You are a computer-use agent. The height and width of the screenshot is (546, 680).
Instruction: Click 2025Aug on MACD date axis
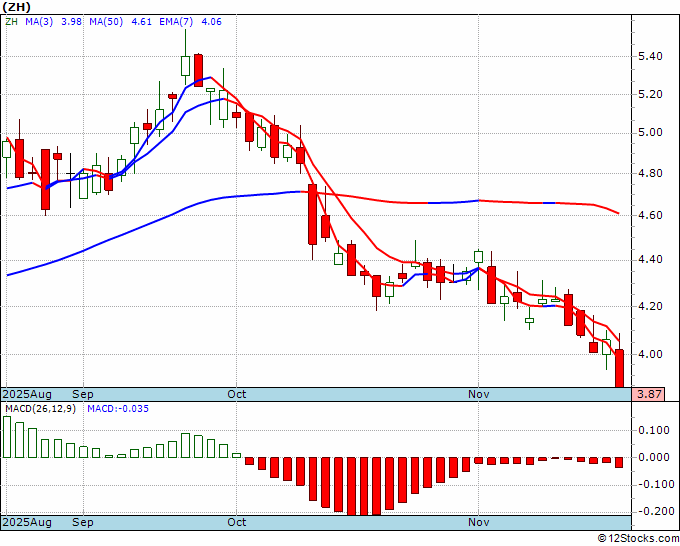tap(27, 522)
